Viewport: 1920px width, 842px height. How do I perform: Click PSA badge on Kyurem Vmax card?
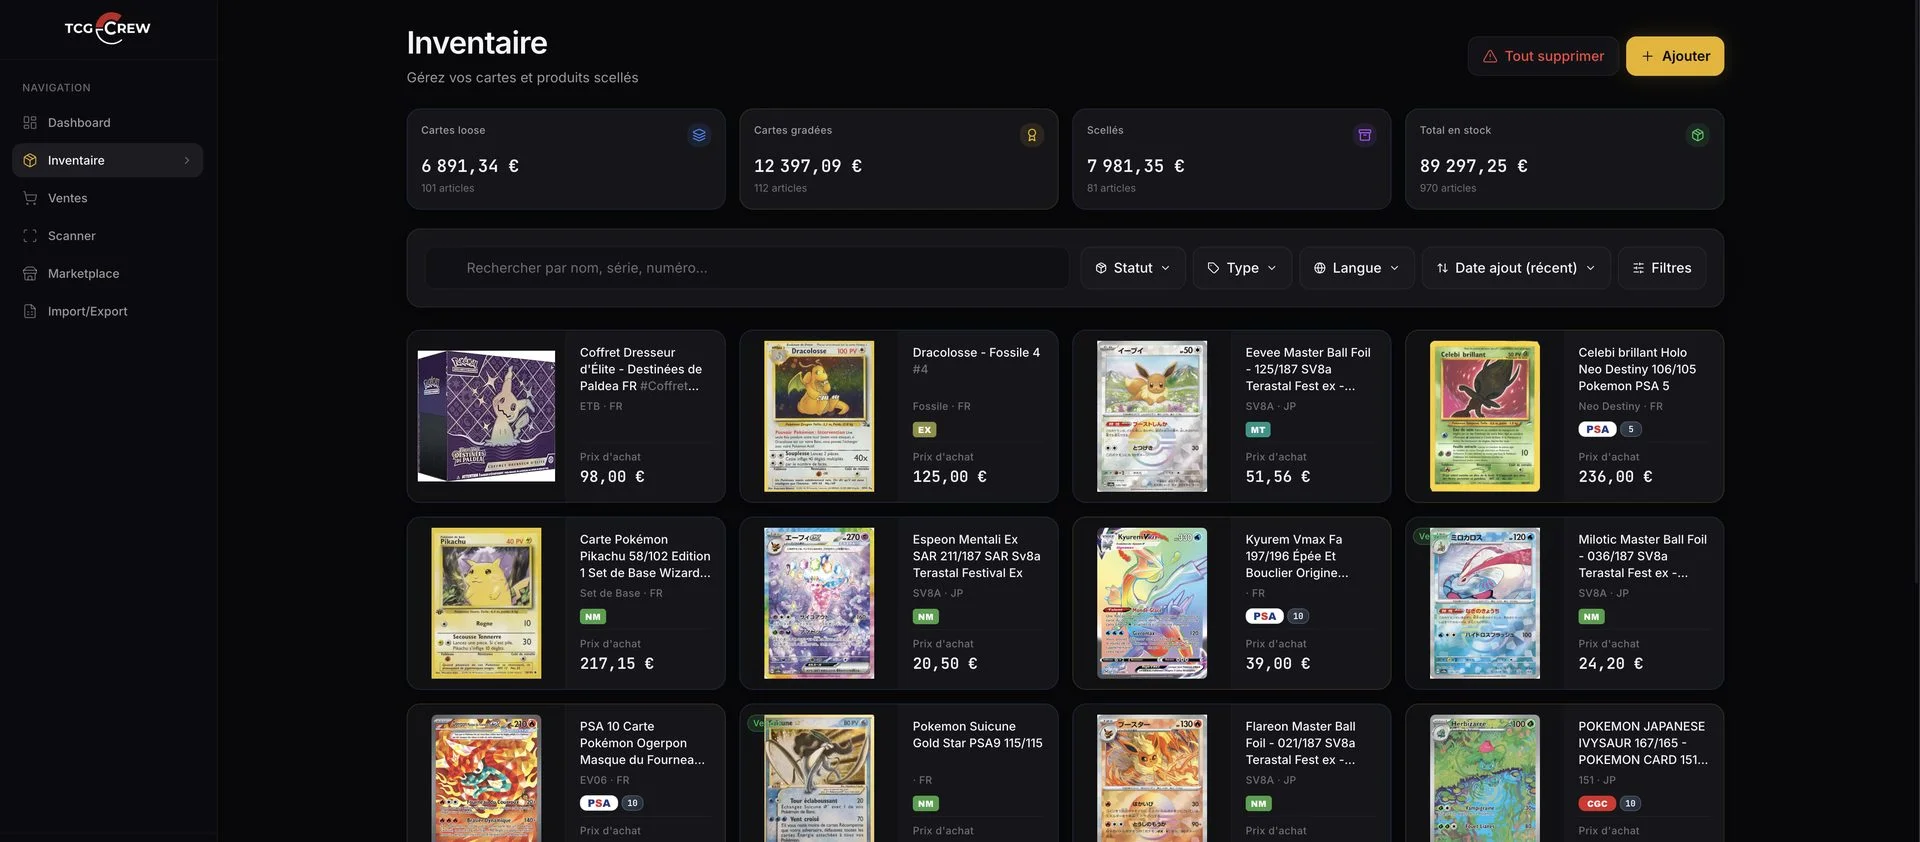1265,616
